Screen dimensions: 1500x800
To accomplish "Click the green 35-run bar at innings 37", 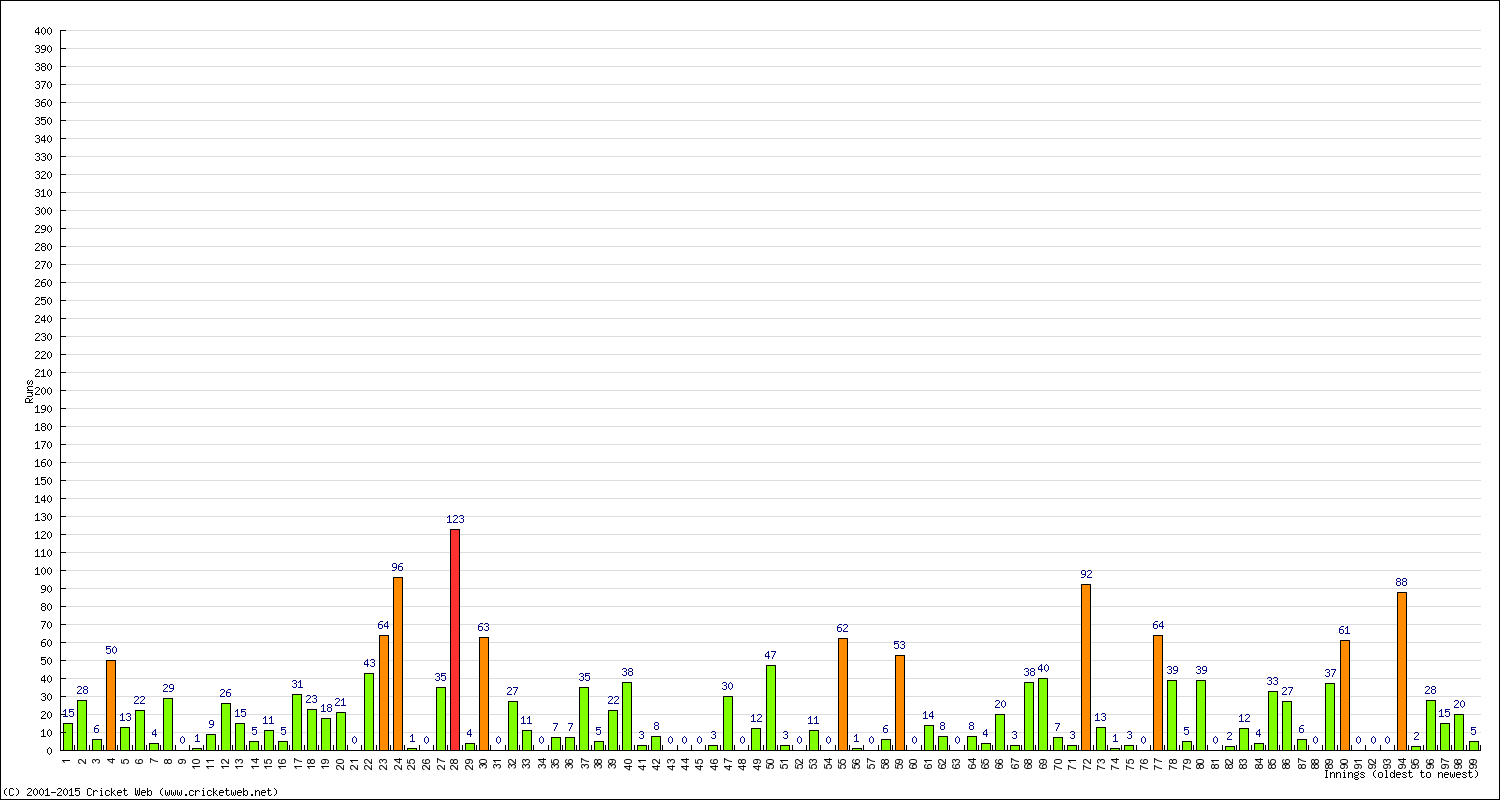I will (584, 718).
